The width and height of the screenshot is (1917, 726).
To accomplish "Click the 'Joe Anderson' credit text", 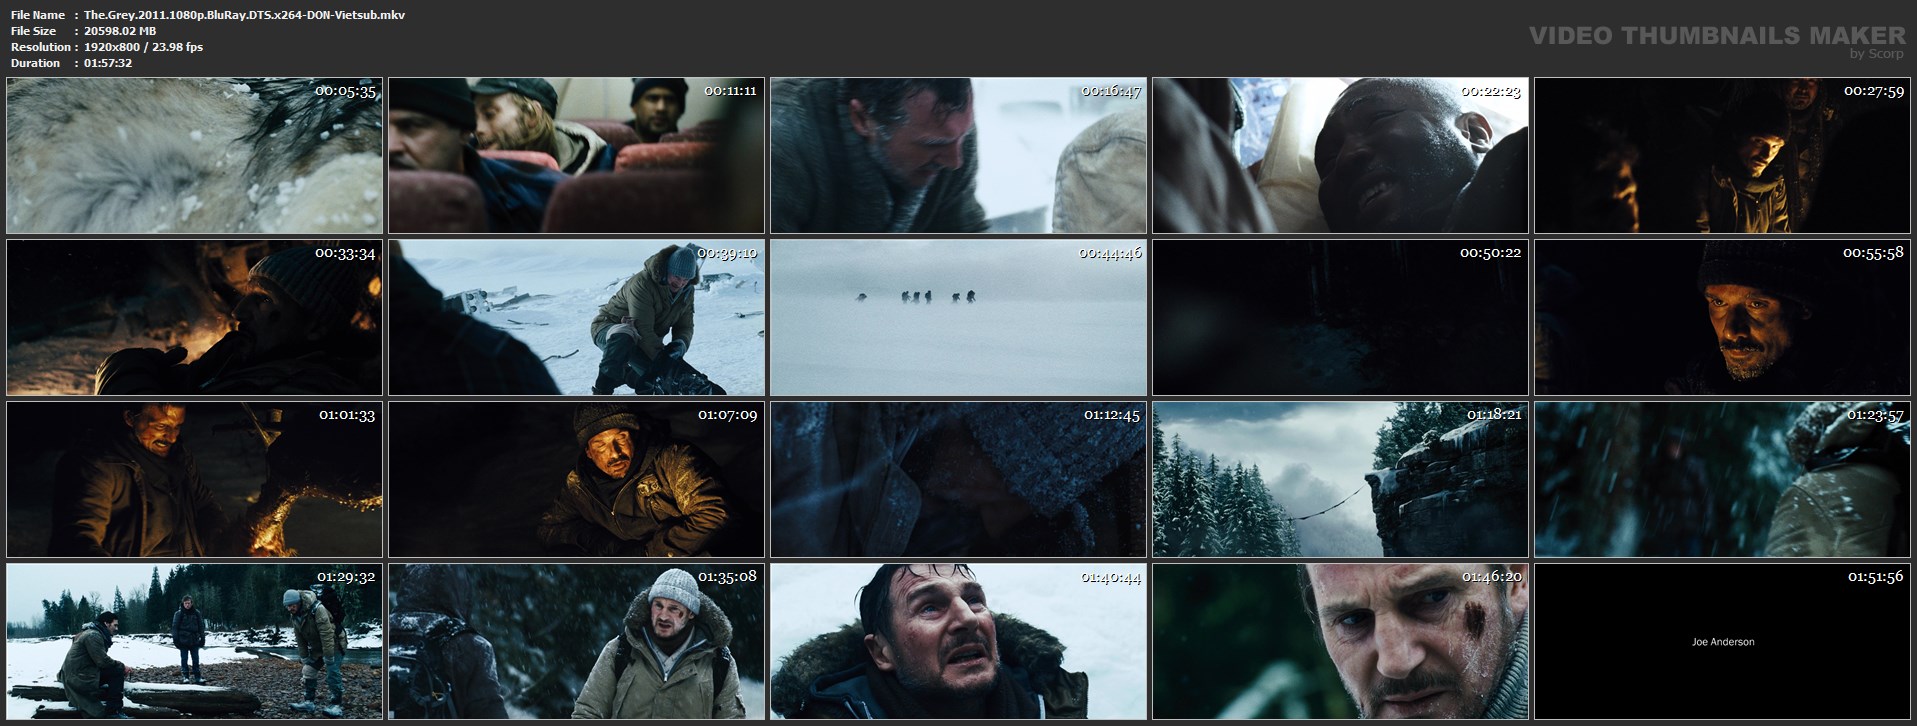I will pyautogui.click(x=1722, y=642).
